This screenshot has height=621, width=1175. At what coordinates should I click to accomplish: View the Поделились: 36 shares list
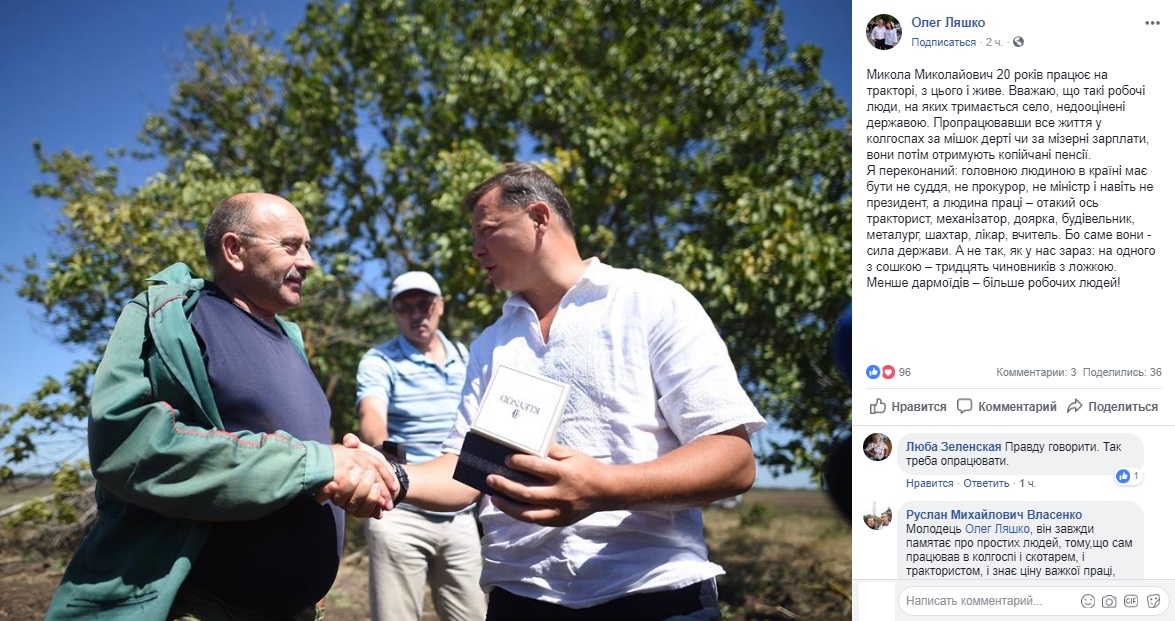click(x=1122, y=372)
